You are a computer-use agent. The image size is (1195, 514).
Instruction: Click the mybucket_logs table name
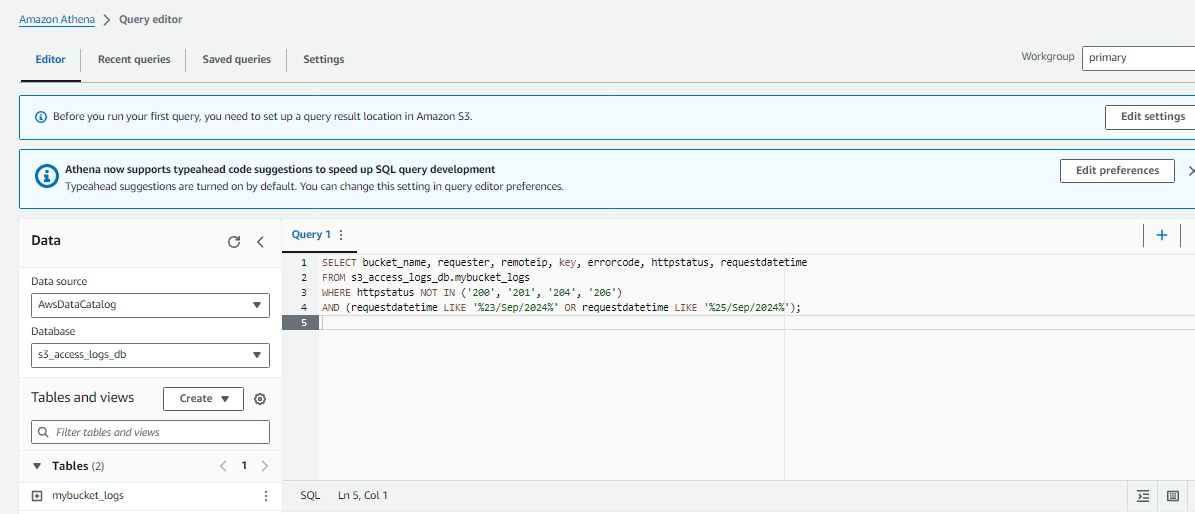pos(88,496)
